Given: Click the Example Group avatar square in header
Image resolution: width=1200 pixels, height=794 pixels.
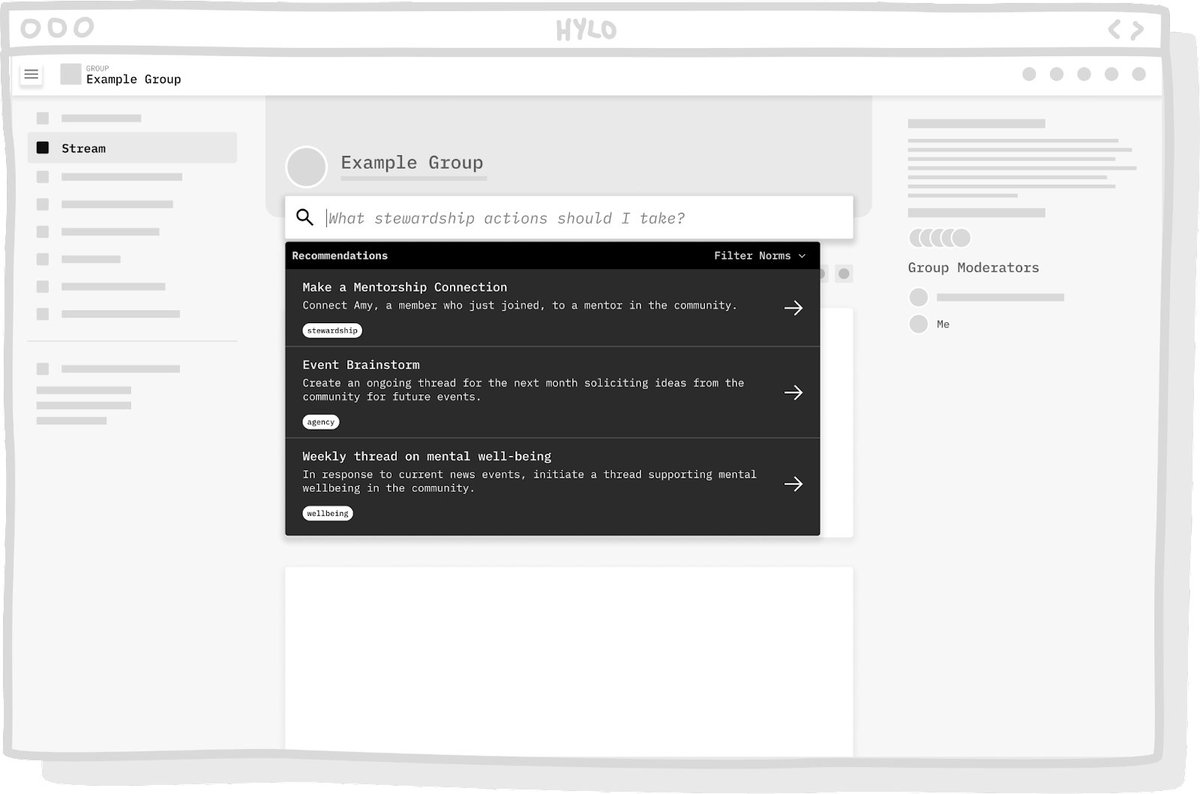Looking at the screenshot, I should 70,74.
